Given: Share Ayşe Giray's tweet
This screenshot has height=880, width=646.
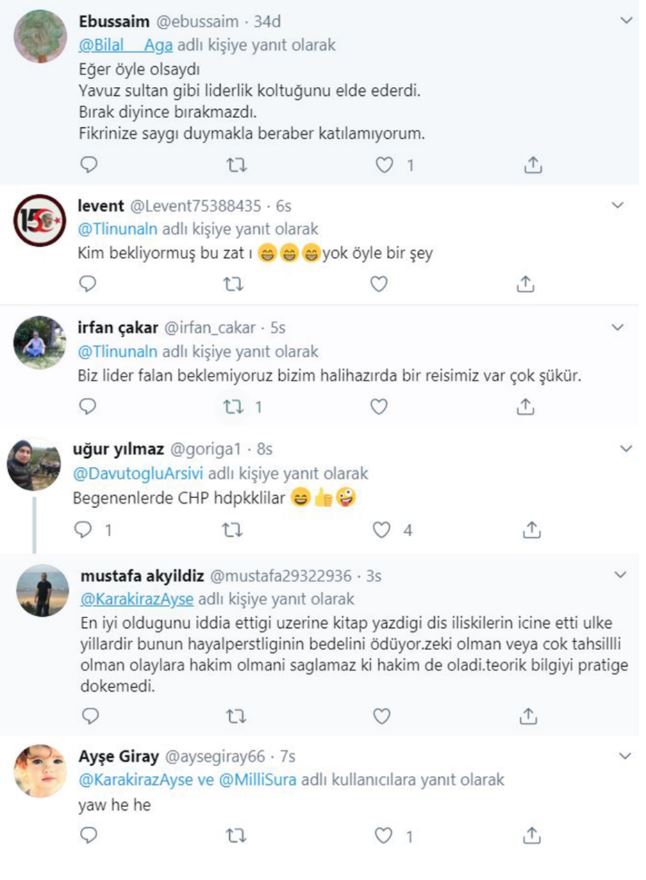Looking at the screenshot, I should (x=533, y=836).
